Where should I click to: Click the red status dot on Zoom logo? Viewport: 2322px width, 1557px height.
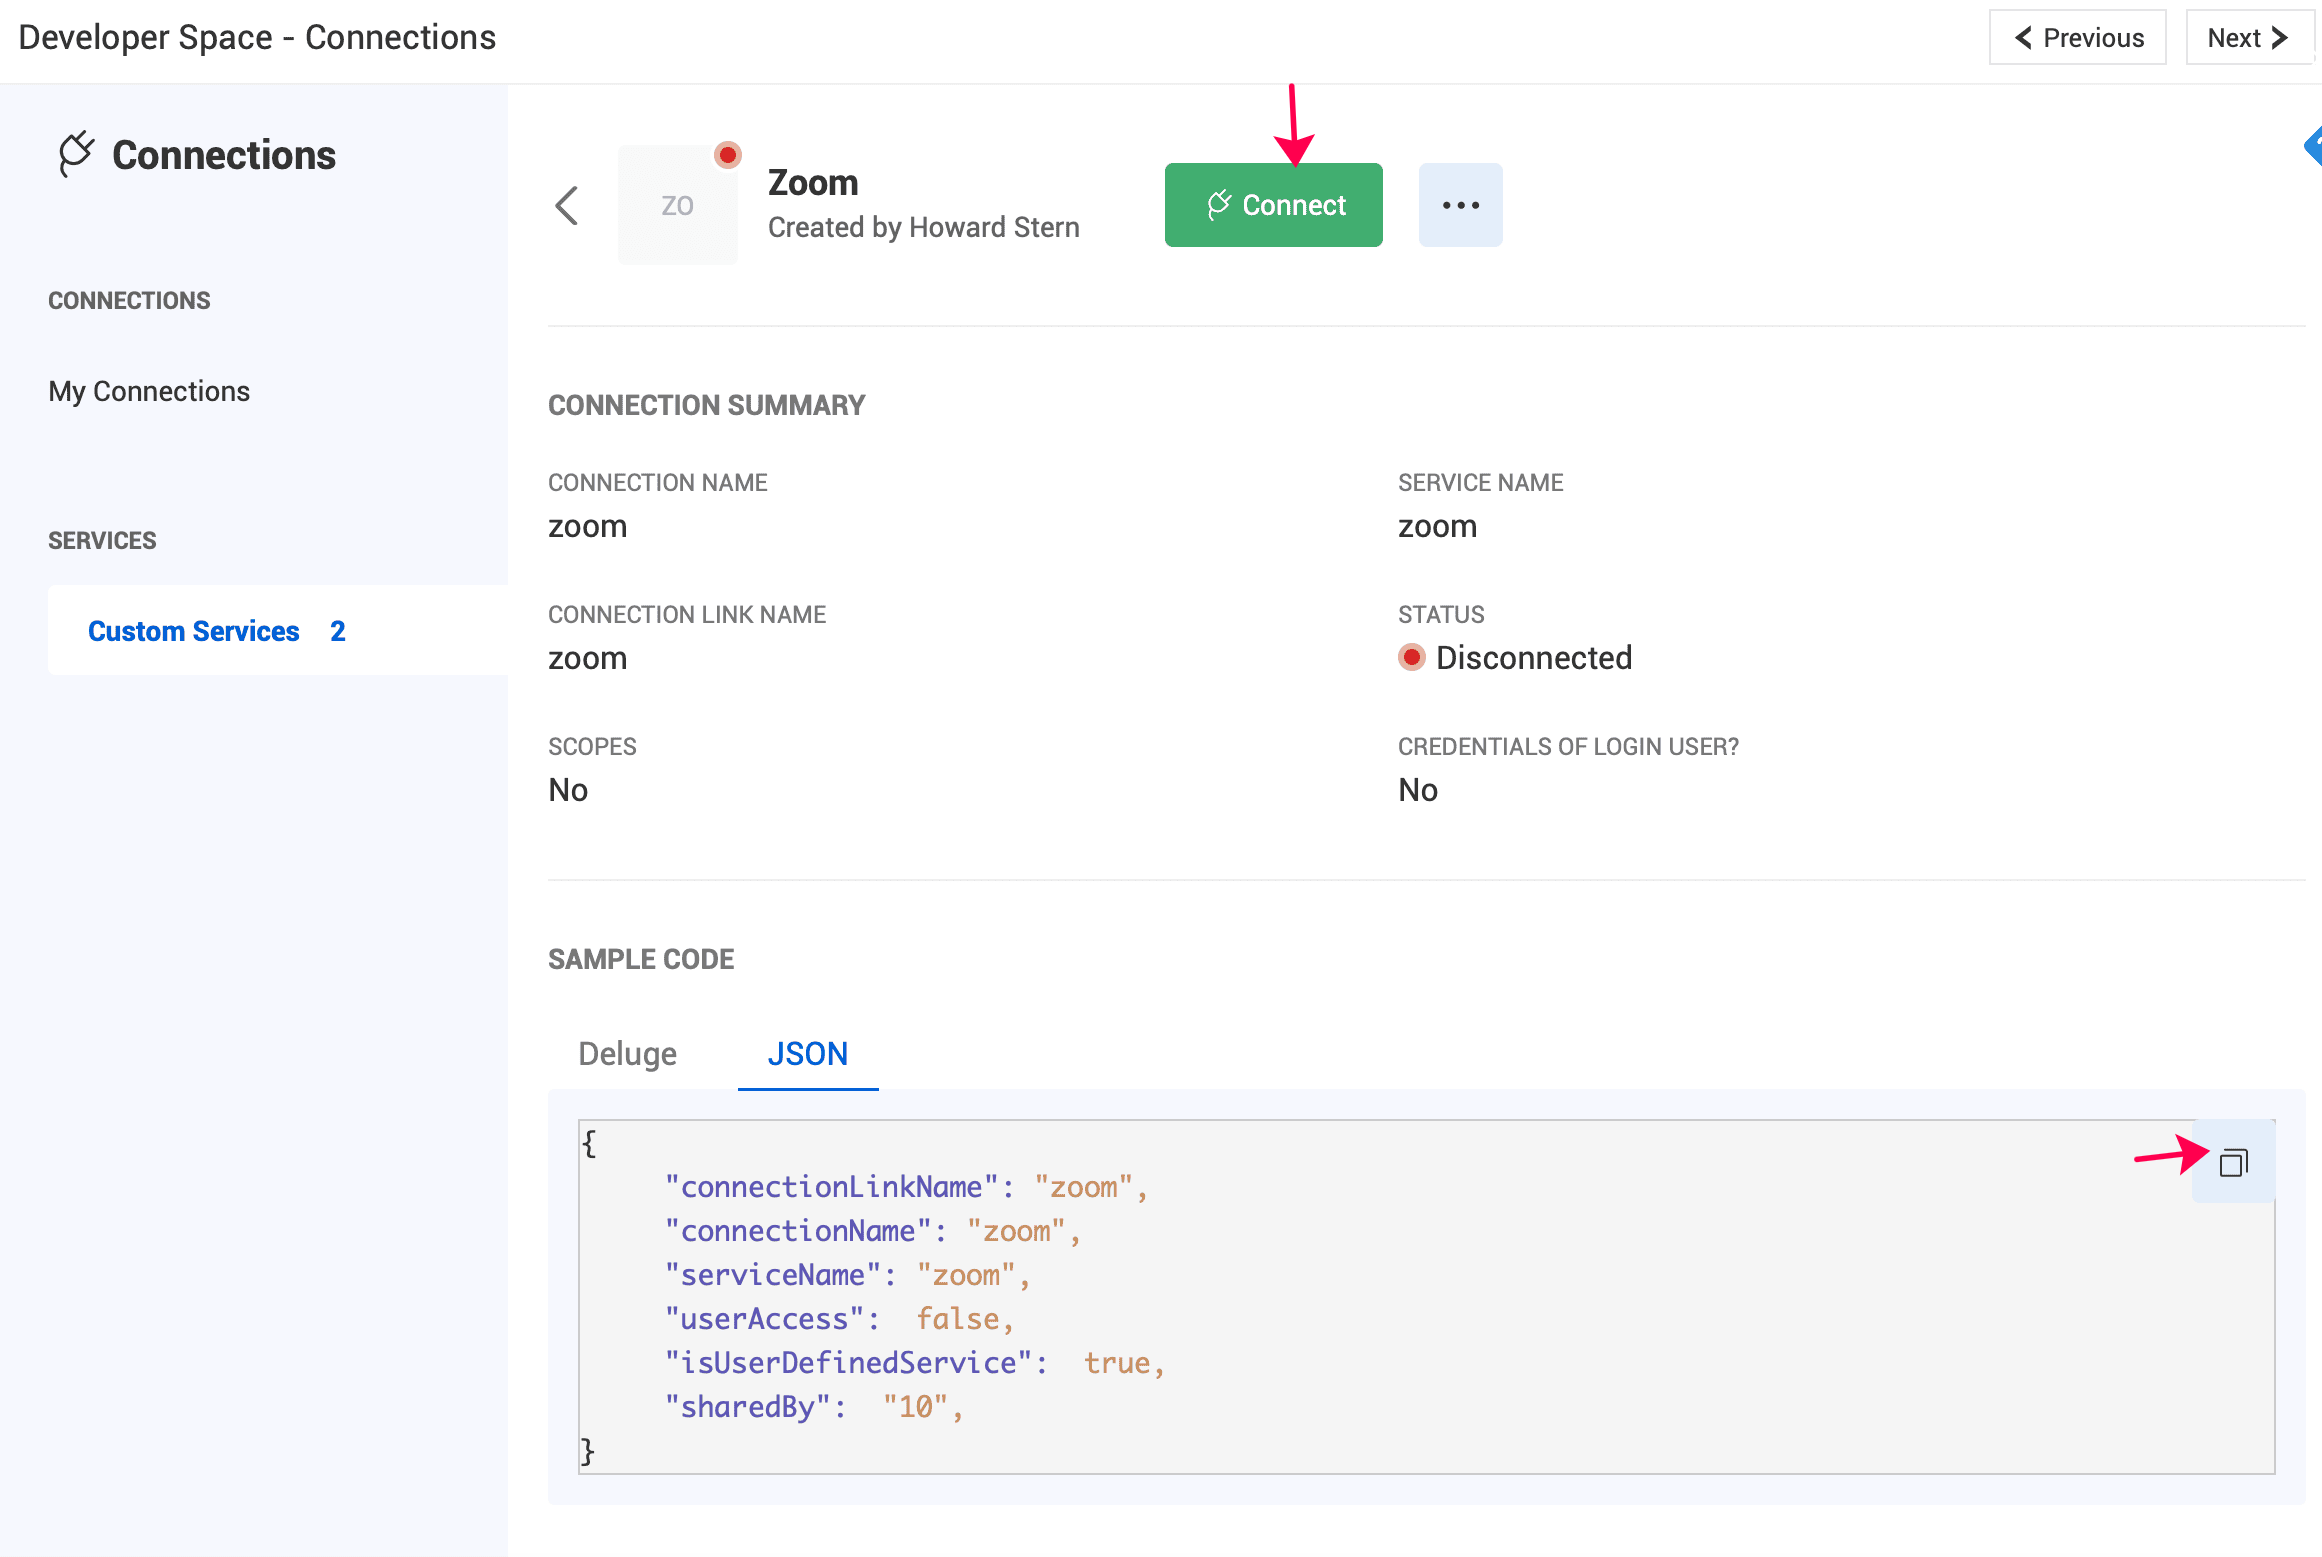pyautogui.click(x=728, y=155)
